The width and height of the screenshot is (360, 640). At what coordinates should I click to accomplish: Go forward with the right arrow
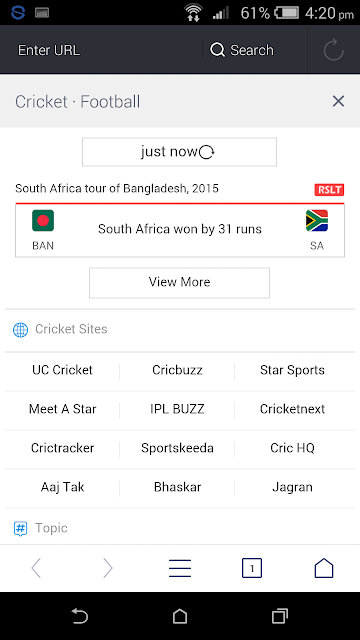108,568
